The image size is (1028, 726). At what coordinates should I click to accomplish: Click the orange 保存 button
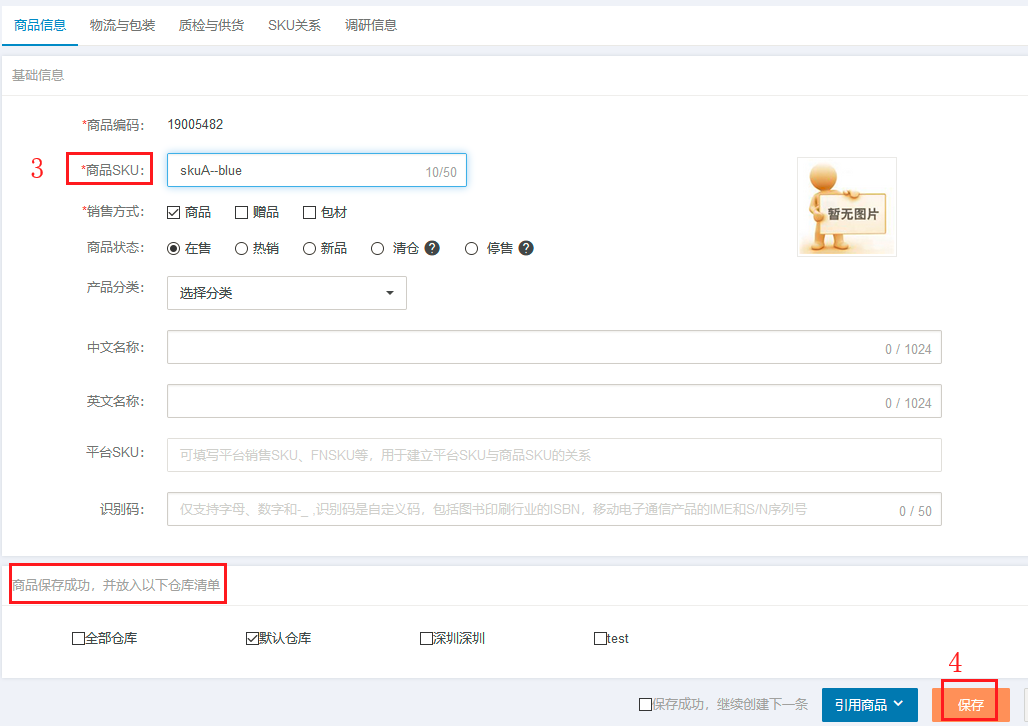970,705
